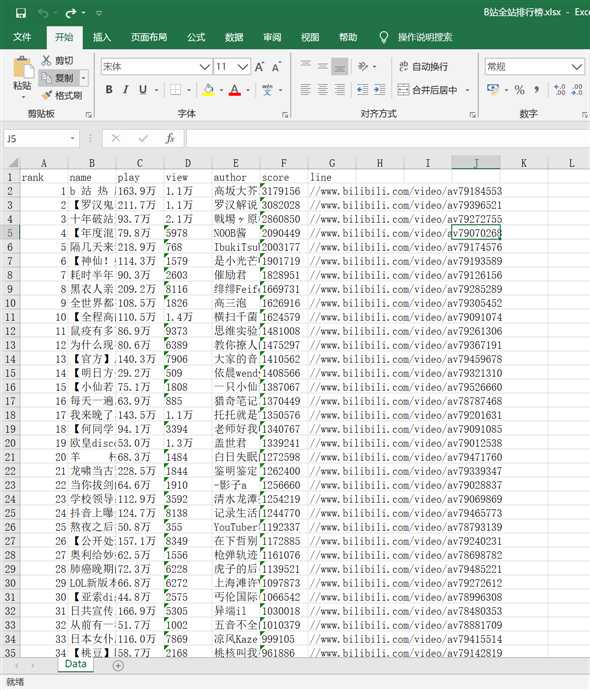Viewport: 590px width, 690px height.
Task: Open the Customize Quick Access Toolbar arrow
Action: coord(99,13)
